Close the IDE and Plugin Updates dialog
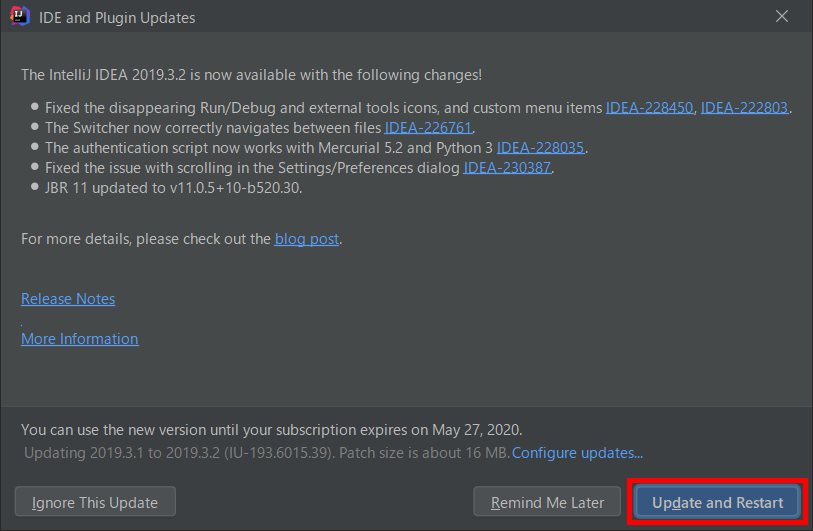 [x=782, y=17]
